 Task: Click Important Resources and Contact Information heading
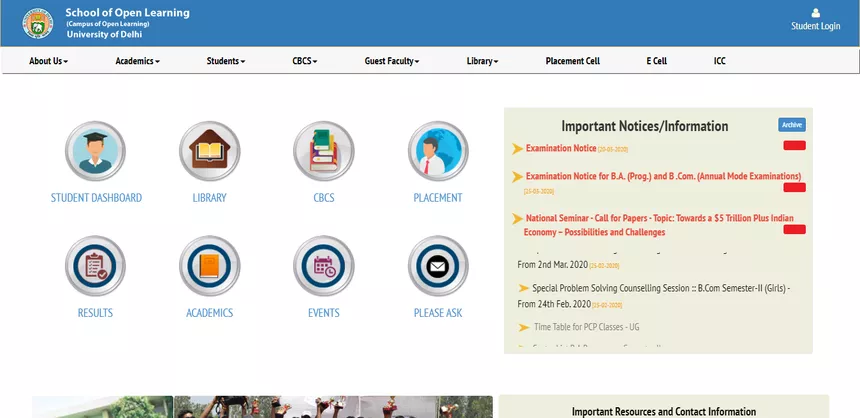pos(664,411)
